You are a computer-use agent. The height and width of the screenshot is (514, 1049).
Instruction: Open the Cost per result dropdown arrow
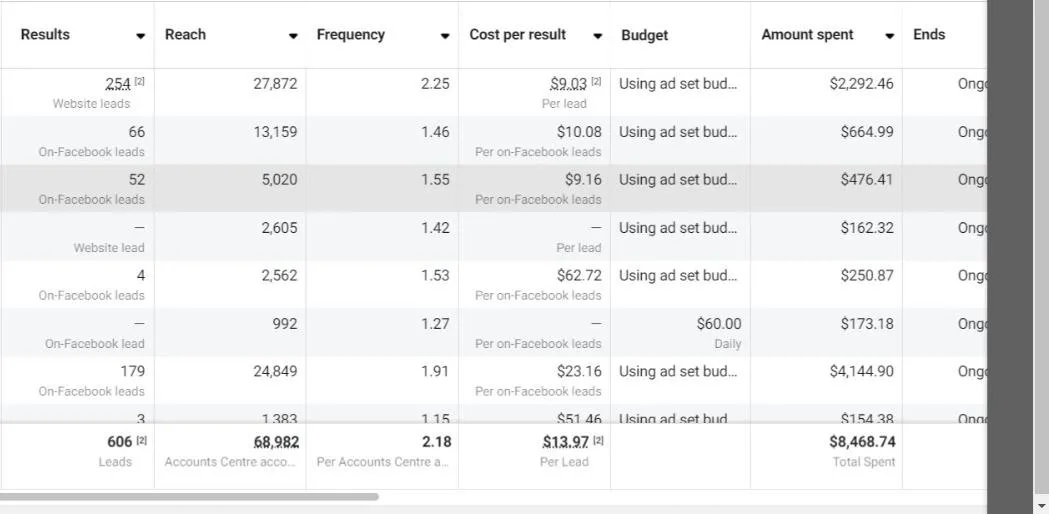pos(597,36)
